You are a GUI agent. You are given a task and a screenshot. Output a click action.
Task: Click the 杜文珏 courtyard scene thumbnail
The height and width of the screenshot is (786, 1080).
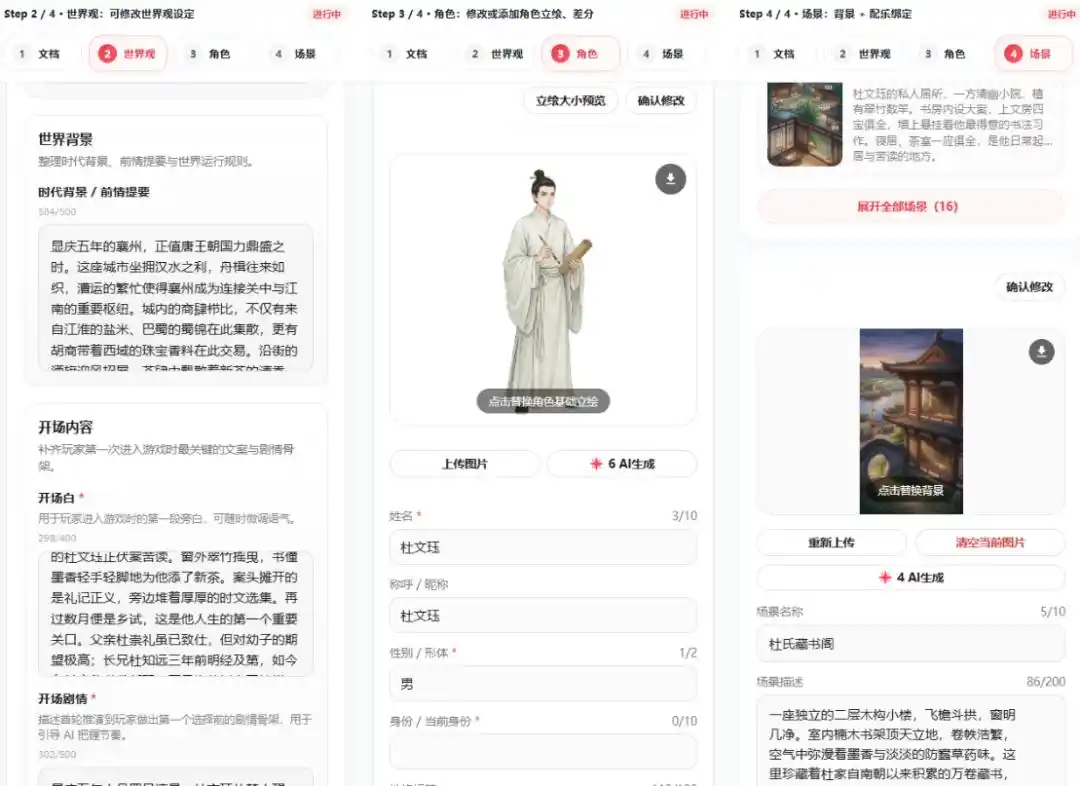tap(804, 124)
